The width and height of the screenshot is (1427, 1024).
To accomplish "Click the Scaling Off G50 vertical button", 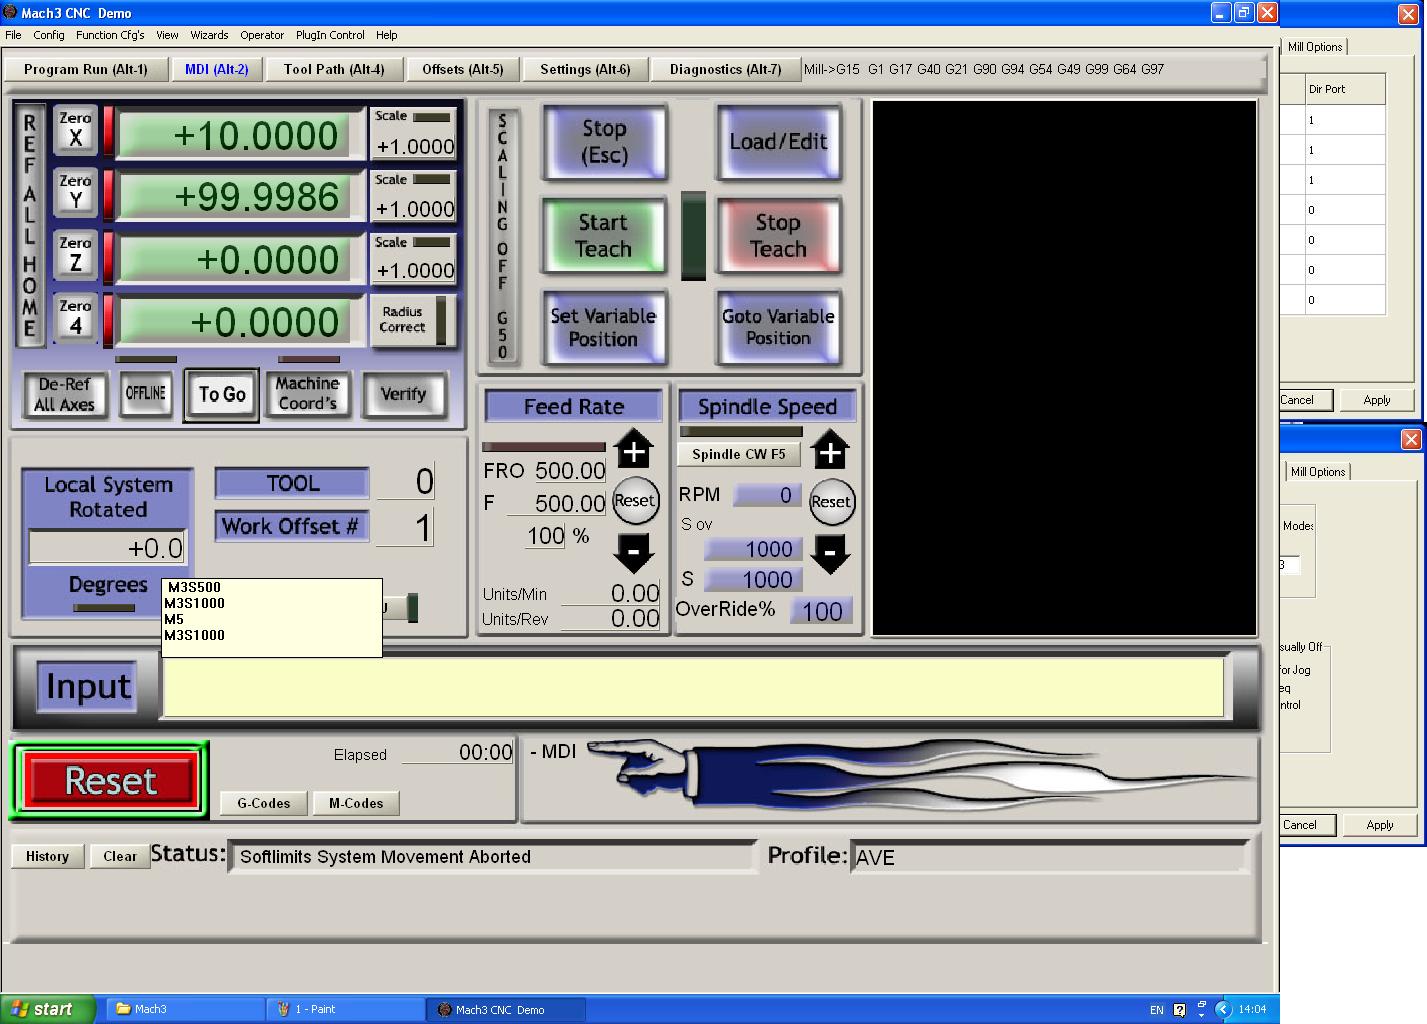I will click(502, 235).
